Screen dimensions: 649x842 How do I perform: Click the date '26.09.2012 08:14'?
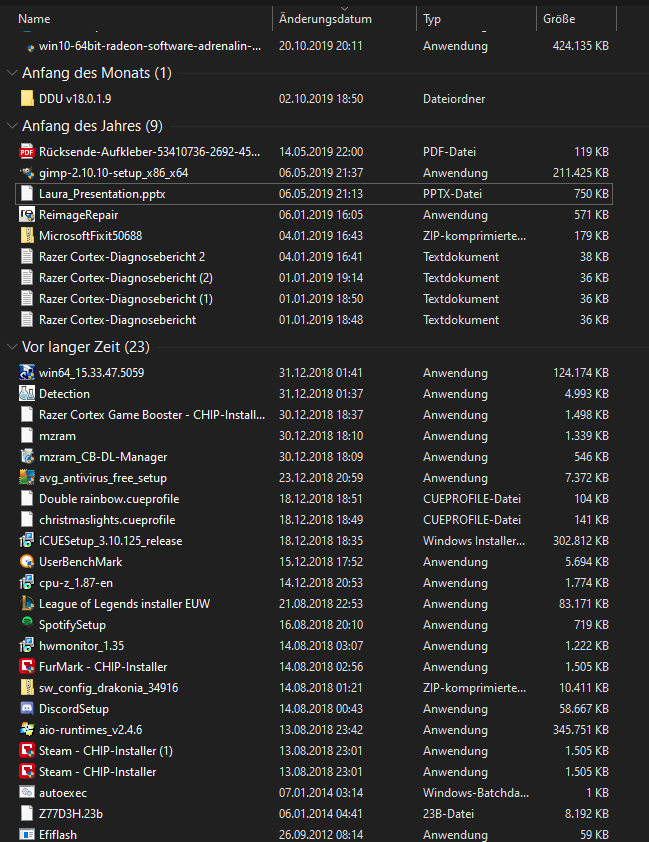point(321,835)
